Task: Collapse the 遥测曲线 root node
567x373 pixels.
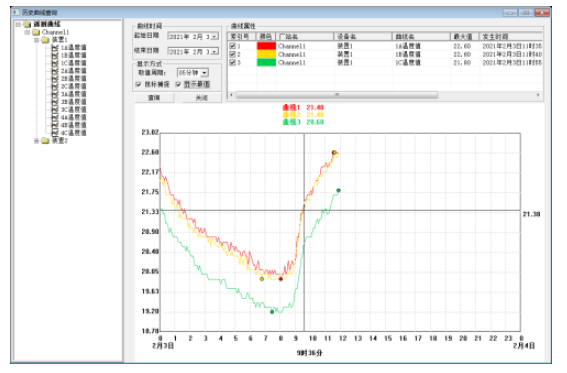Action: point(18,24)
